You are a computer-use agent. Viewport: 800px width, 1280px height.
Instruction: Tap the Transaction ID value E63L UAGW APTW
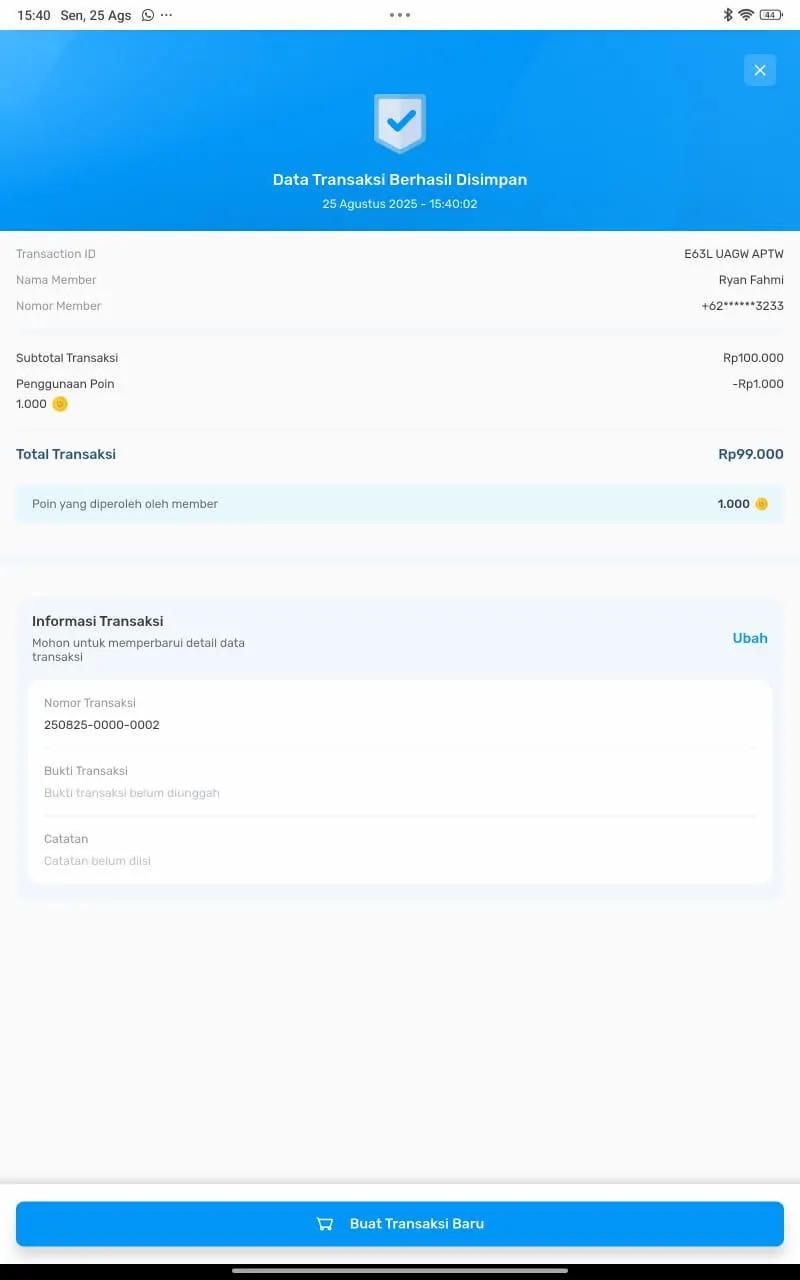(734, 254)
